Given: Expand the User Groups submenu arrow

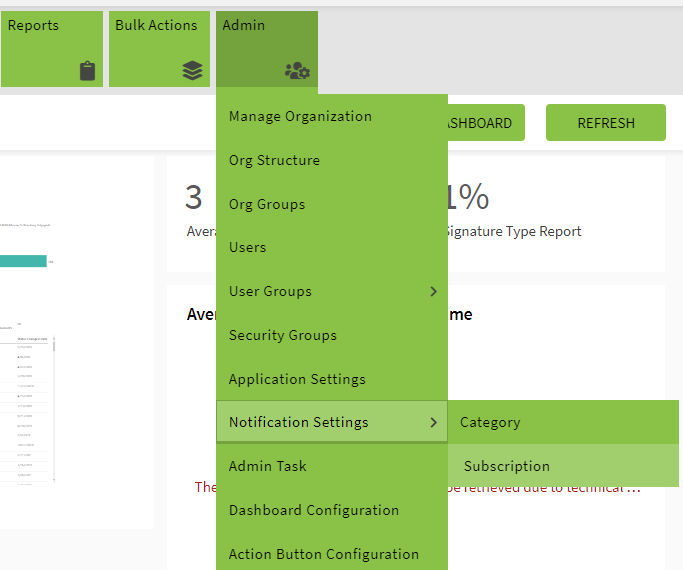Looking at the screenshot, I should (433, 291).
